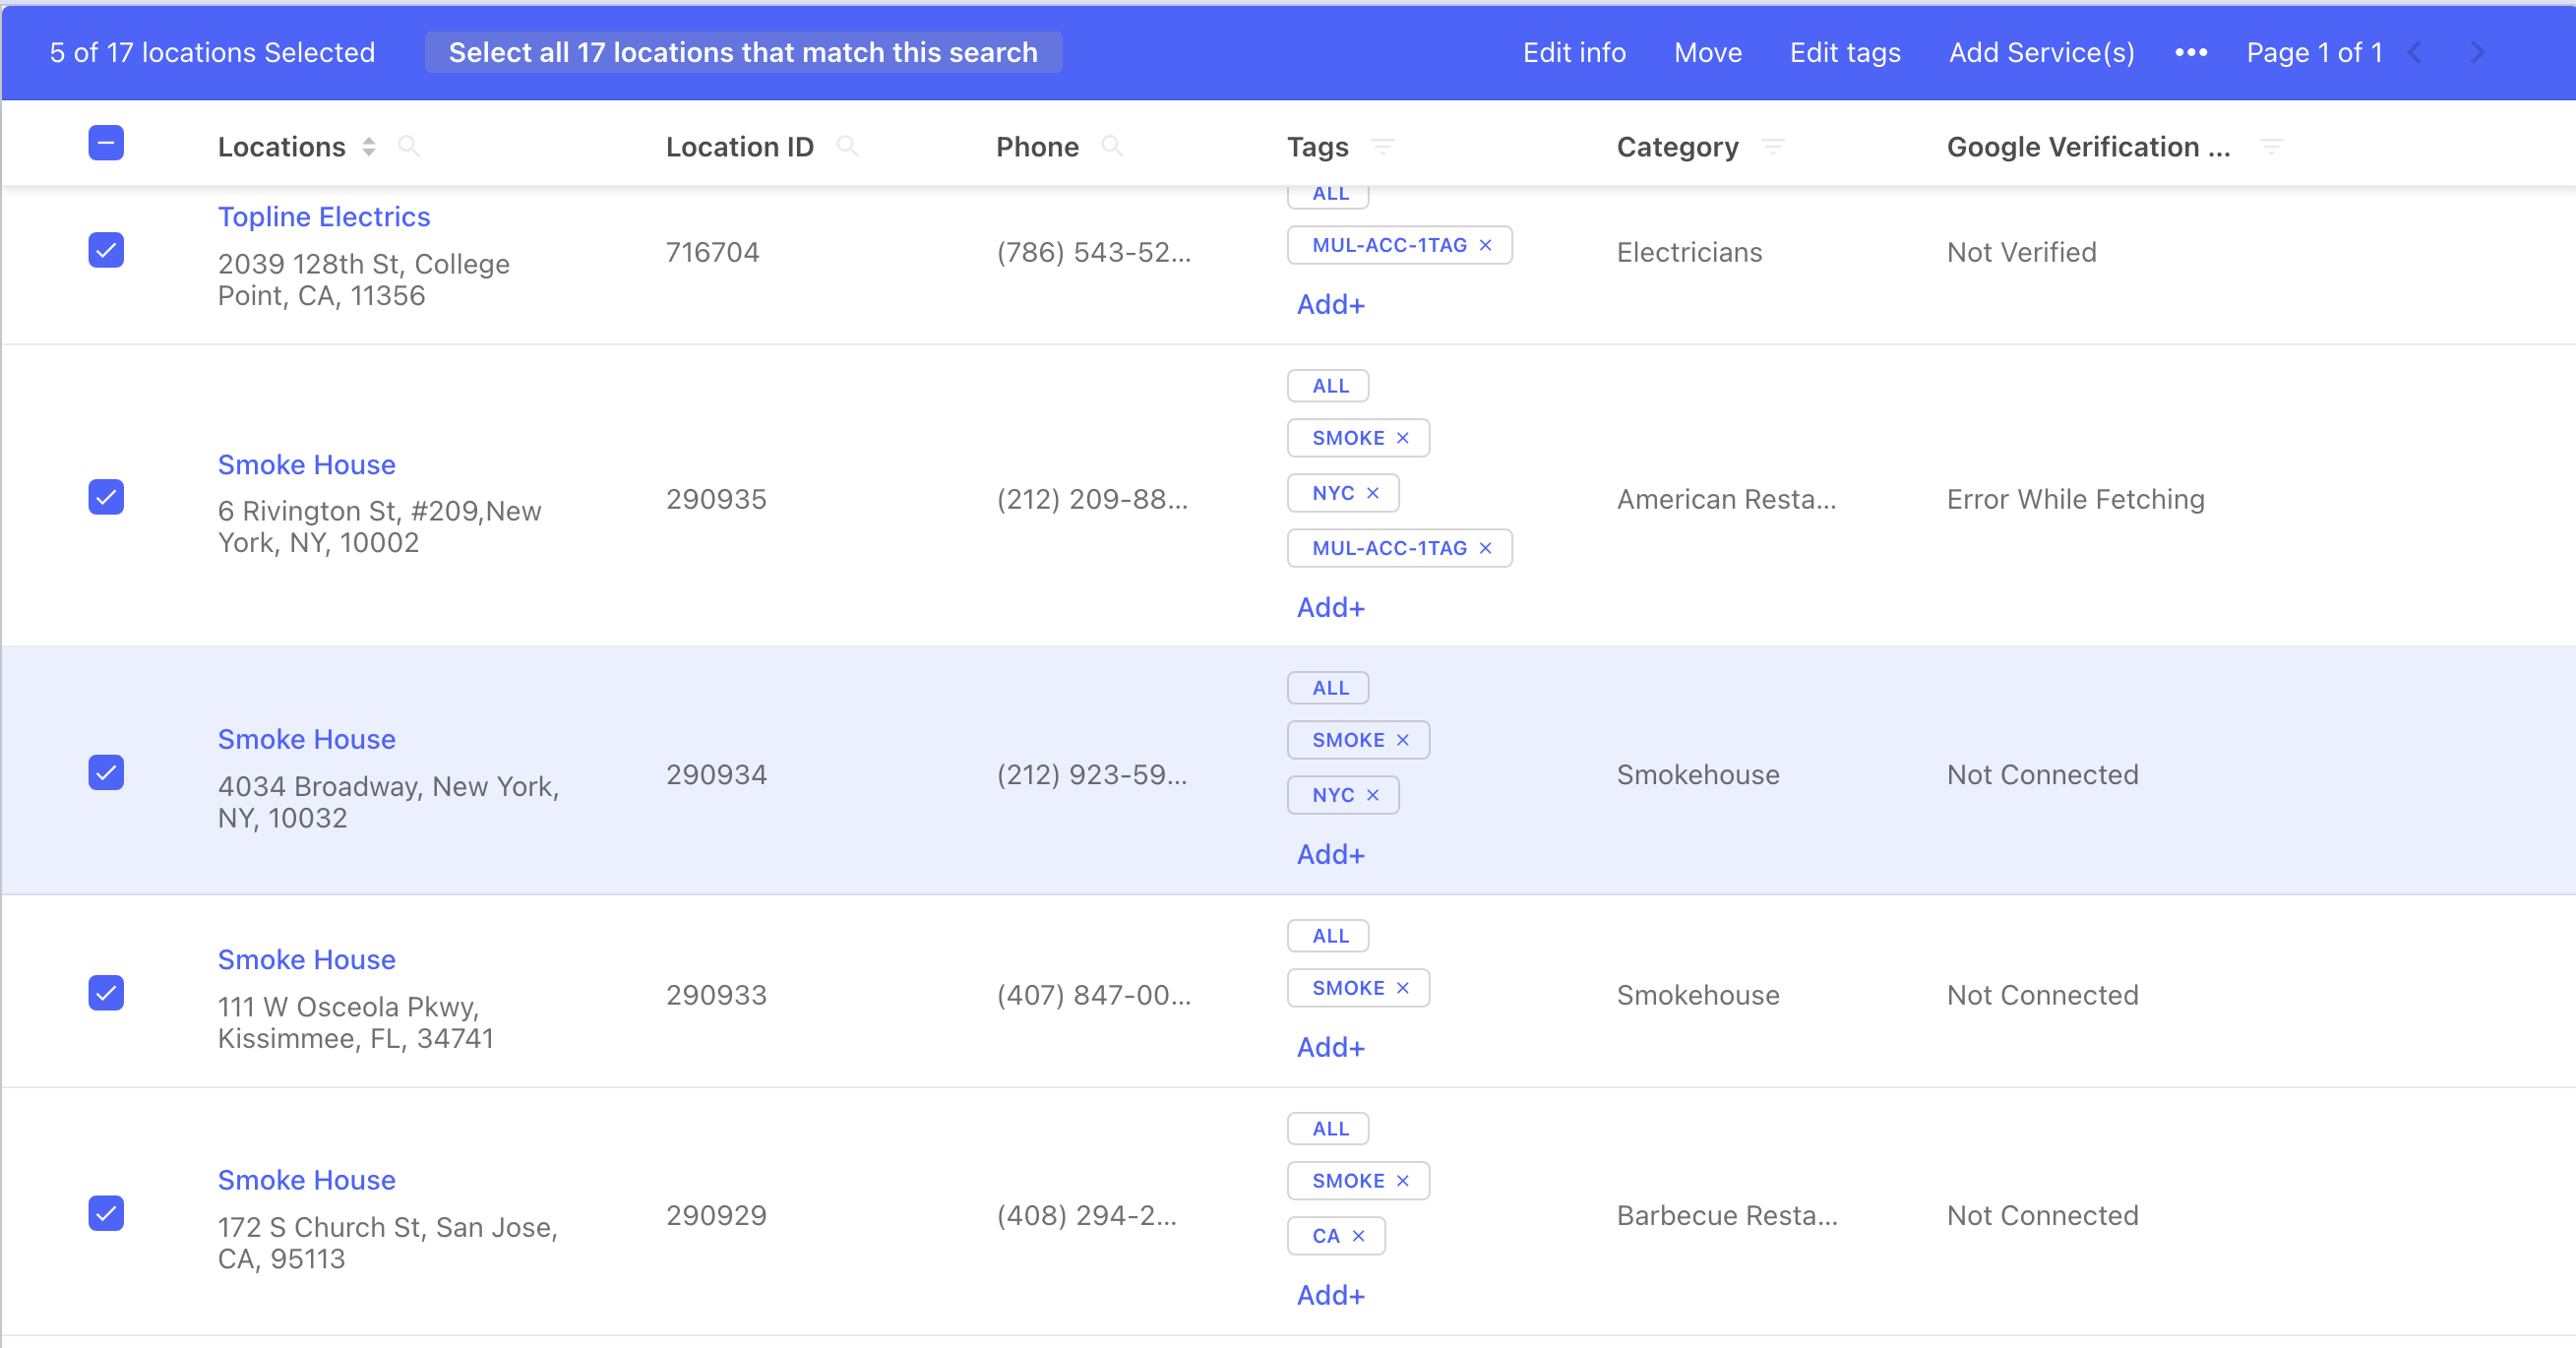Remove SMOKE tag from location 290935
Image resolution: width=2576 pixels, height=1348 pixels.
pyautogui.click(x=1402, y=438)
